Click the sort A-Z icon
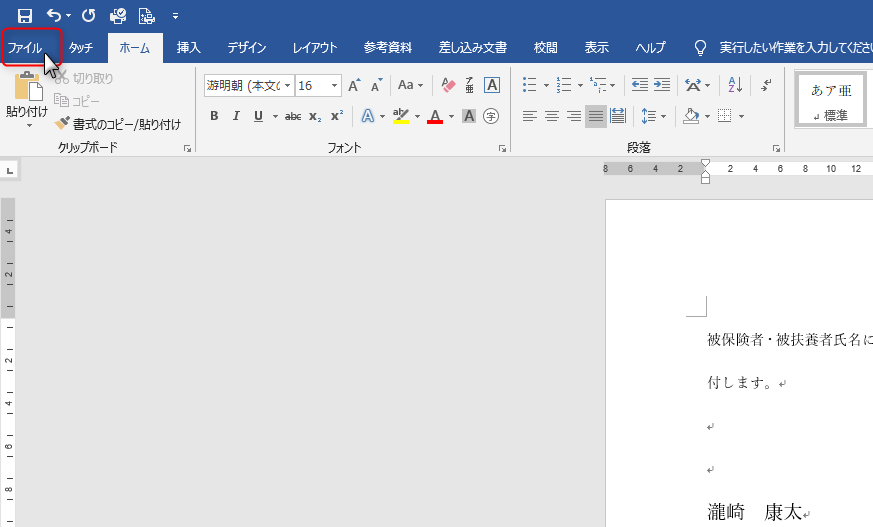This screenshot has height=527, width=873. [x=734, y=85]
